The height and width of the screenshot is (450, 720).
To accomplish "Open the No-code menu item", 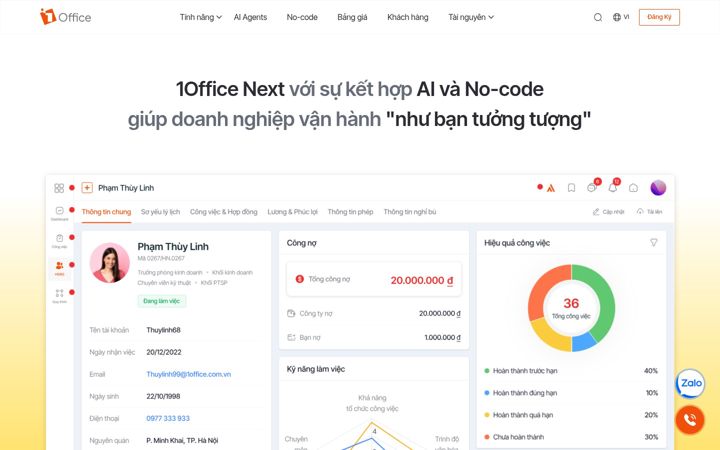I will 302,17.
